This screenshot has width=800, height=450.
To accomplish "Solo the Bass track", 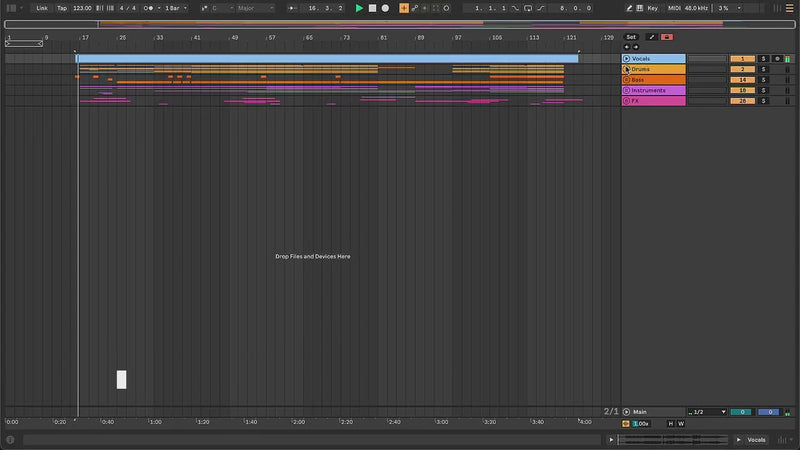I will click(763, 80).
